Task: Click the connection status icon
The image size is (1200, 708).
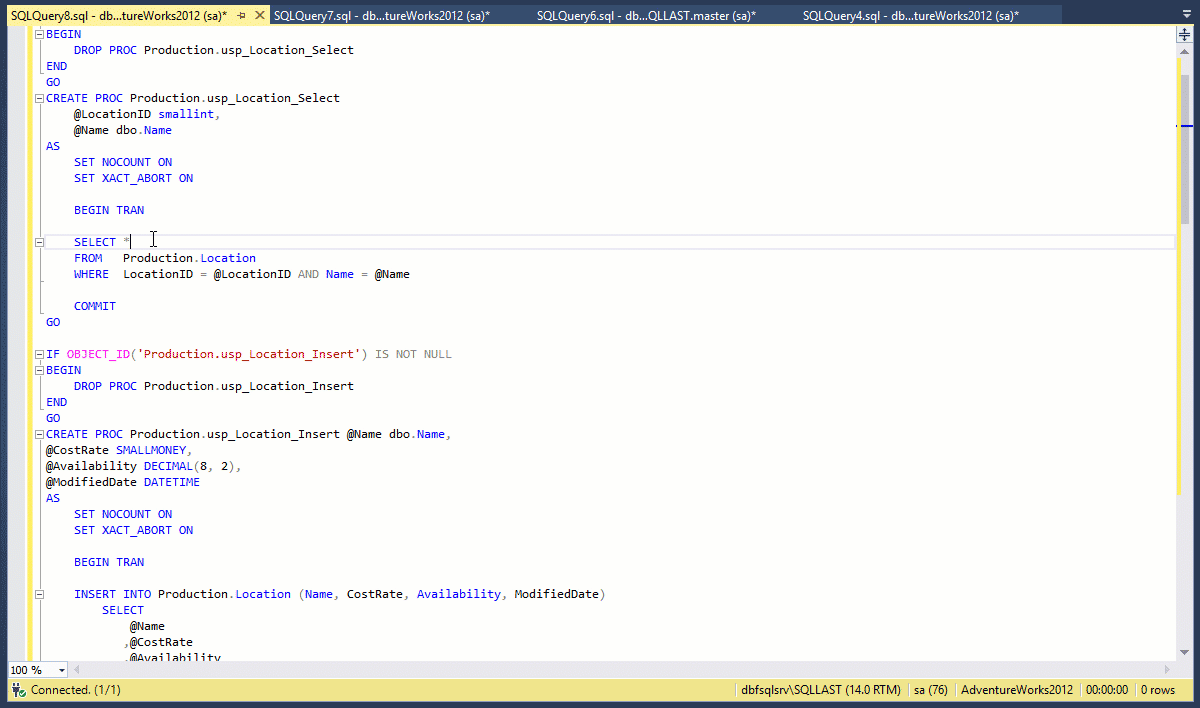Action: click(x=19, y=690)
